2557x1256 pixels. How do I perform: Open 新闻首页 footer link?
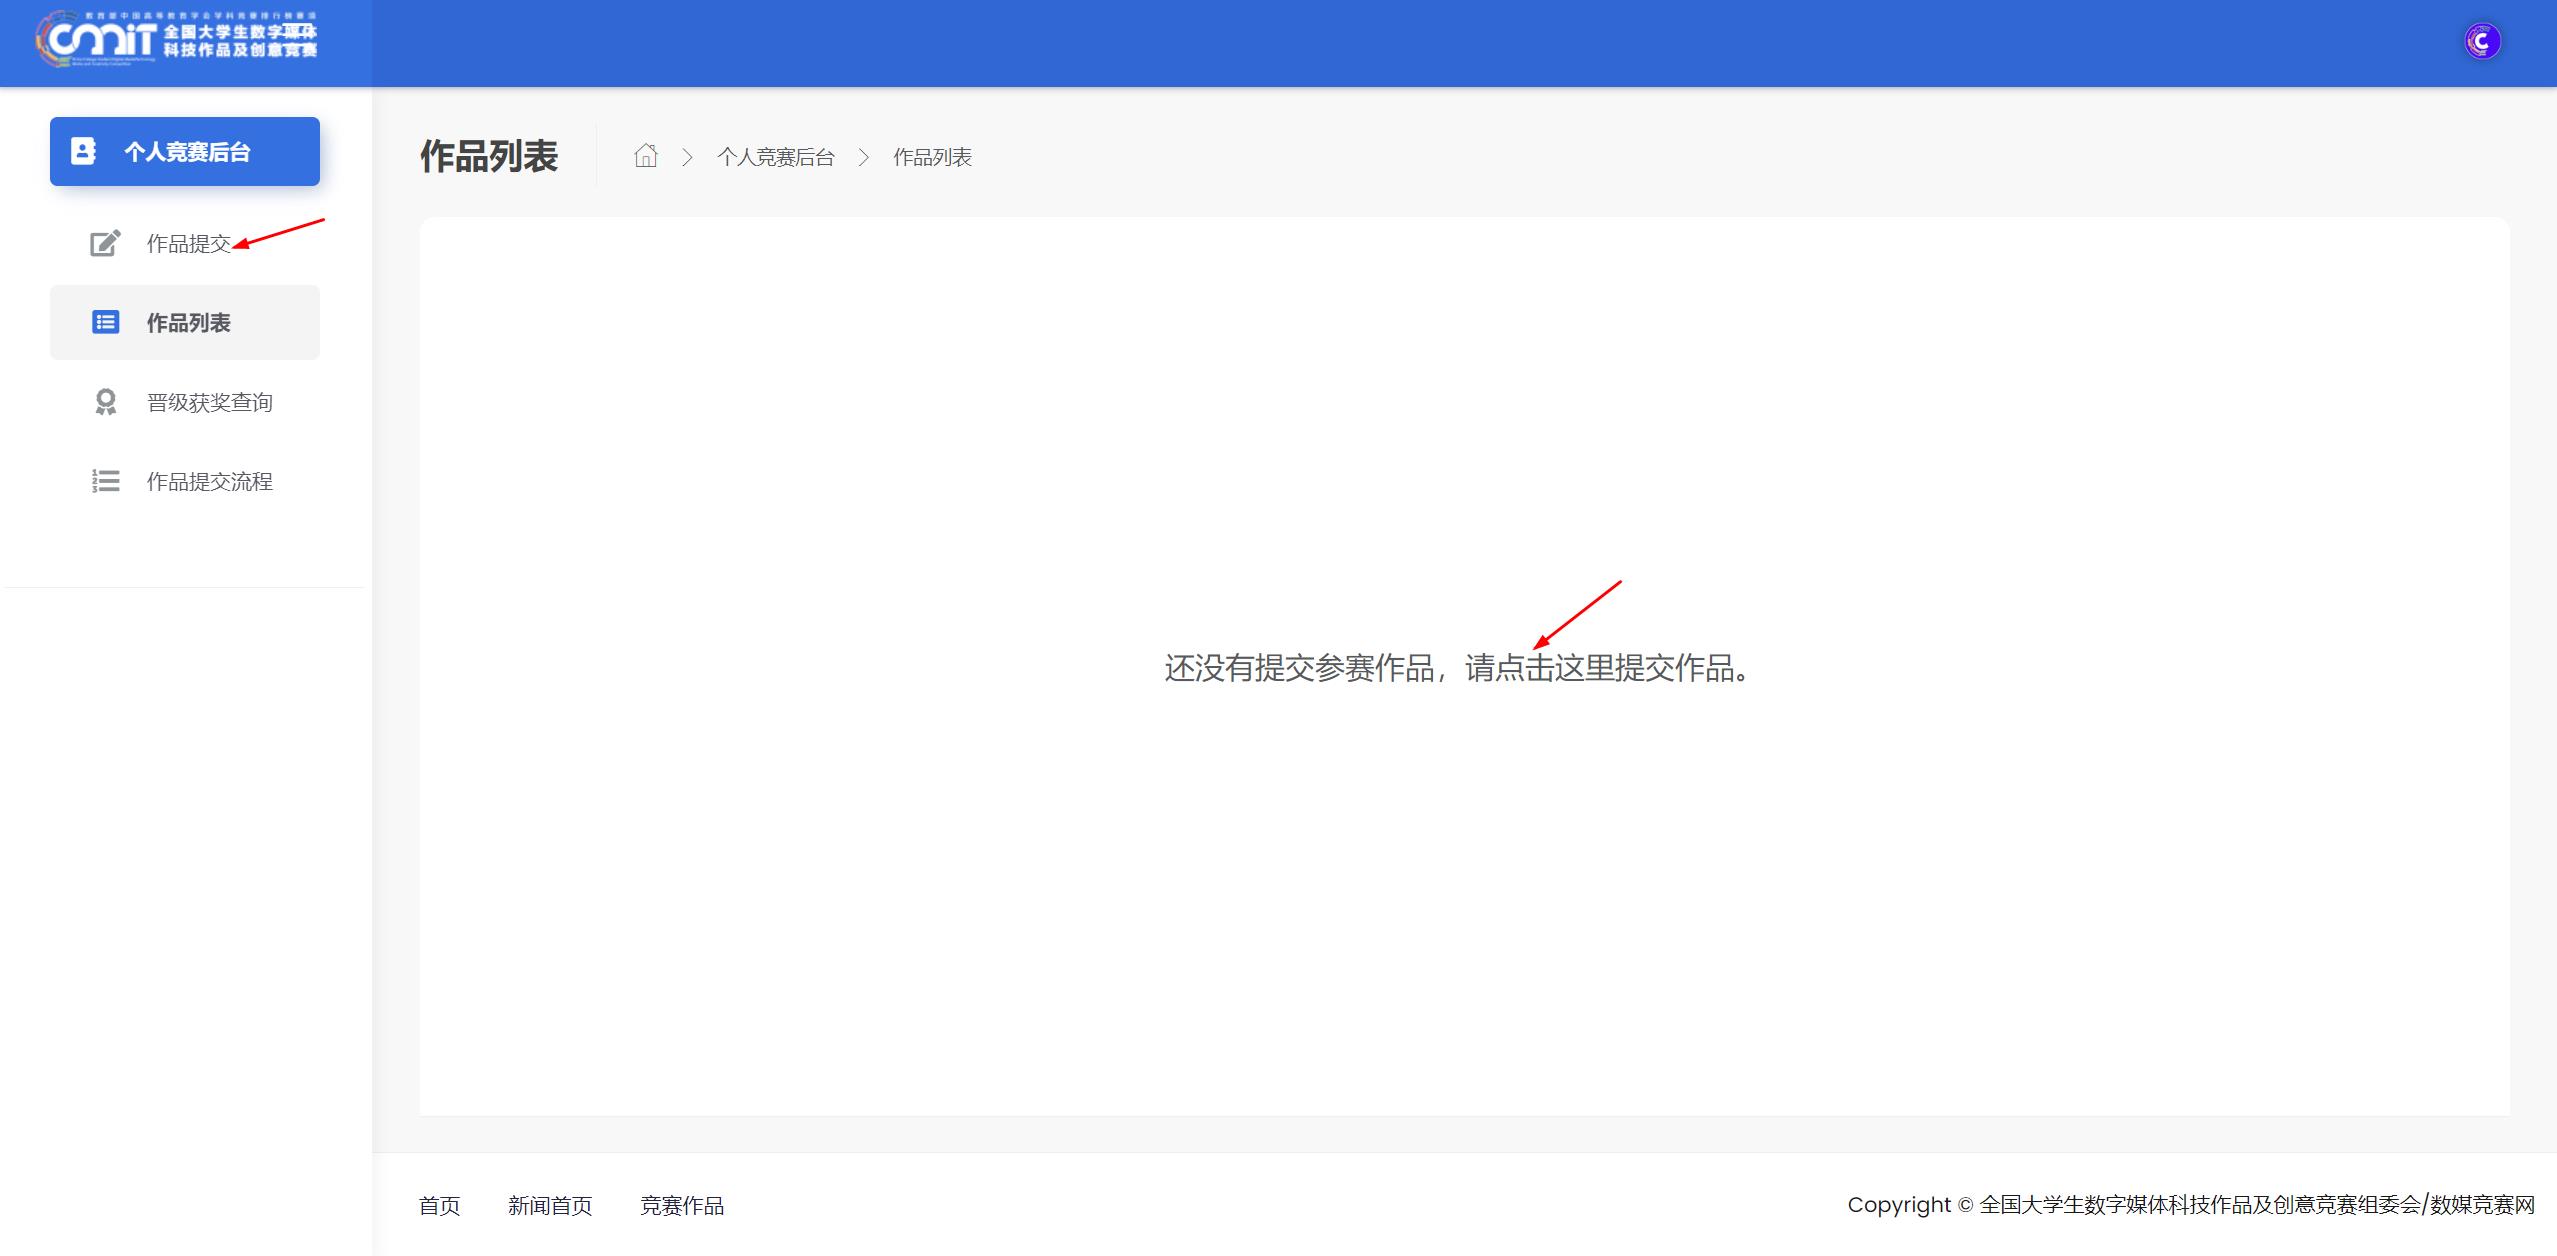(x=550, y=1206)
